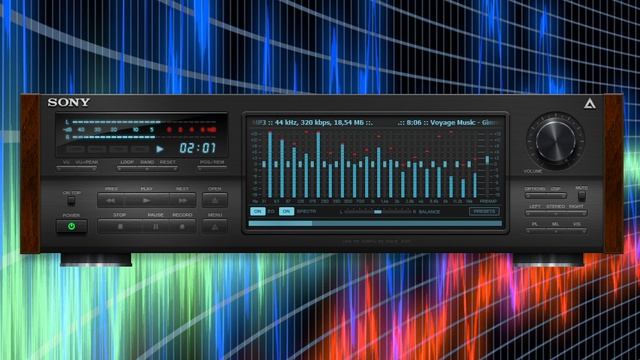Click the AIMP triangle logo
640x360 pixels.
589,104
